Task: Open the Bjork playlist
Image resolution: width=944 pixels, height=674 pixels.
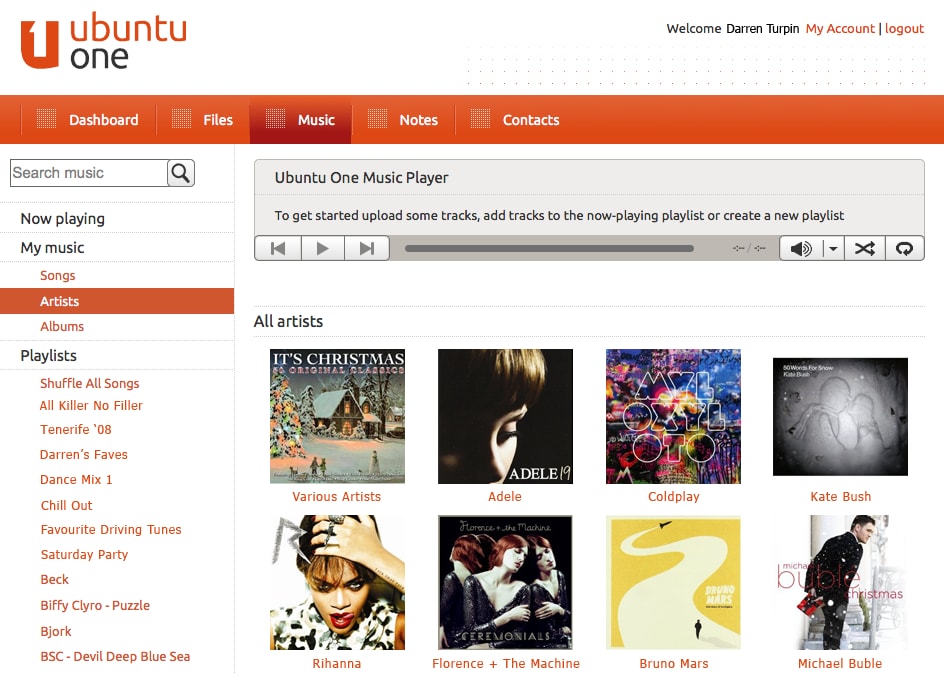Action: point(56,631)
